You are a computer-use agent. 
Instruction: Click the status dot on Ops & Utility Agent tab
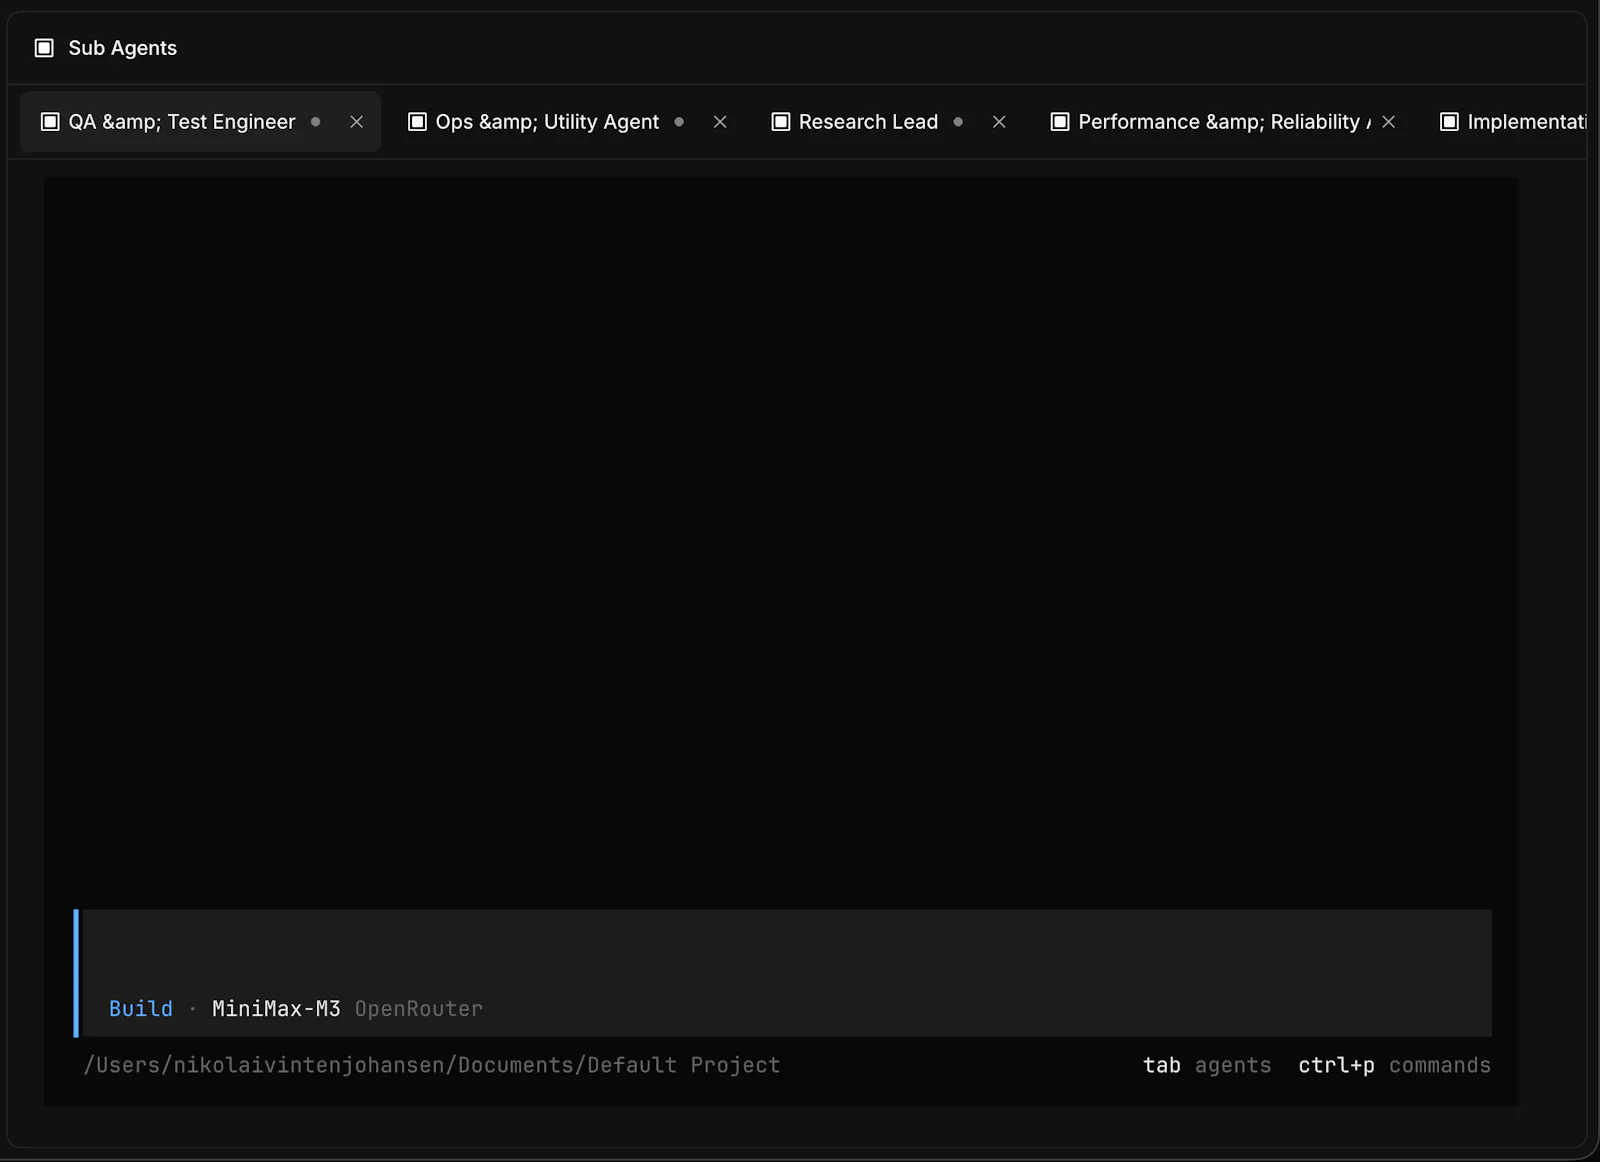click(x=679, y=122)
